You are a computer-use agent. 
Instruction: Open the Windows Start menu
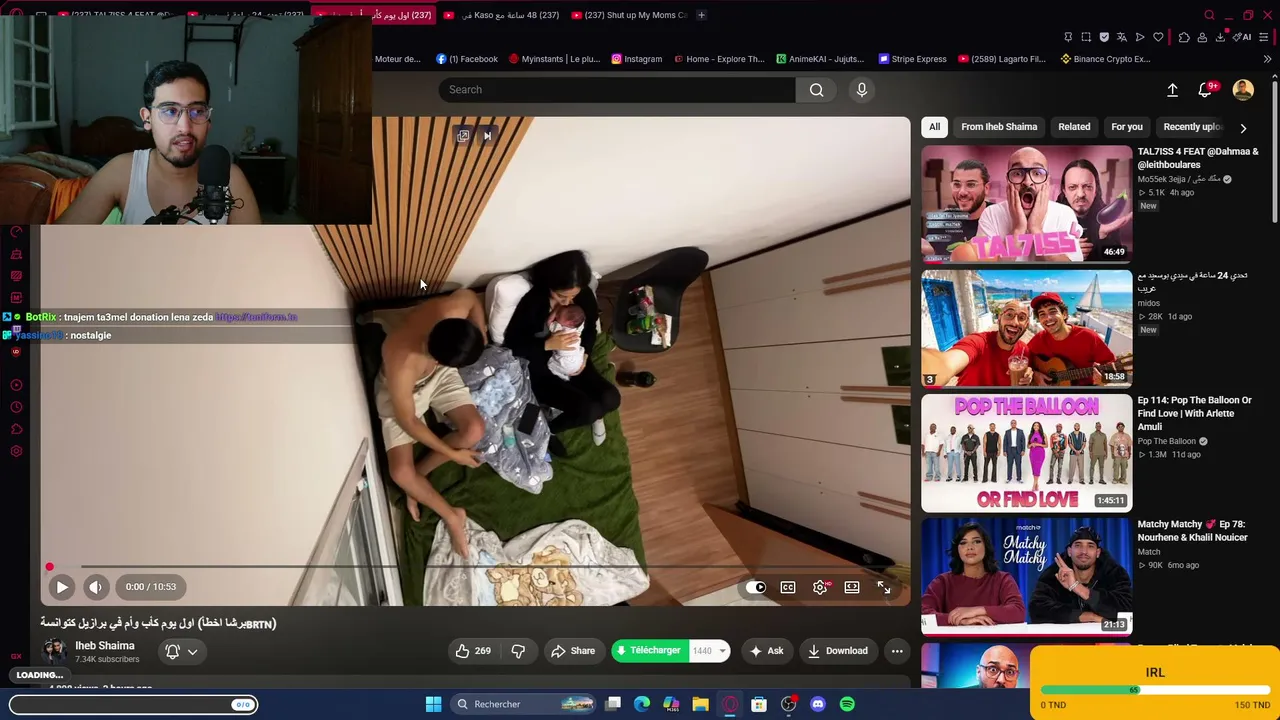433,704
